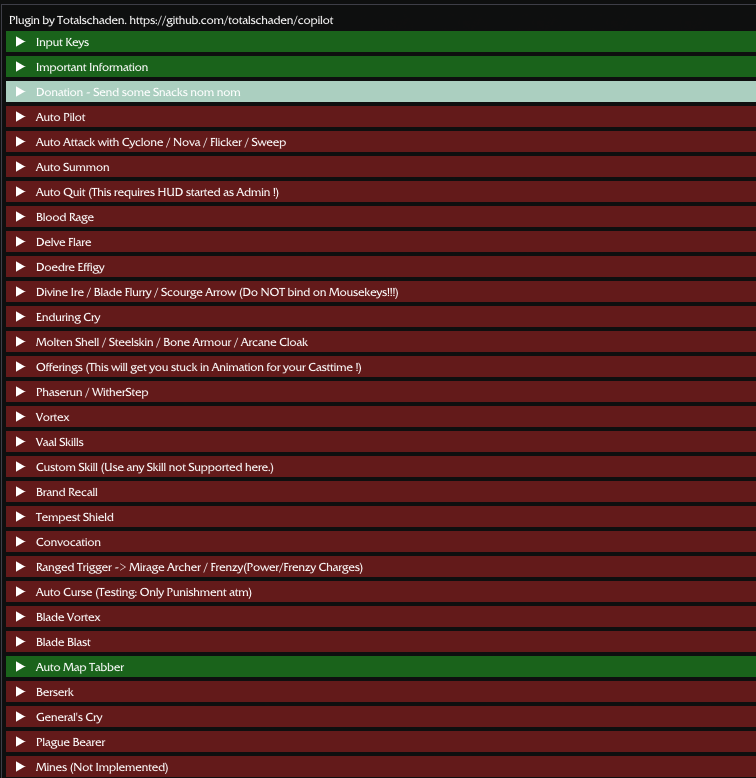Click the 'Input Keys' label
The height and width of the screenshot is (778, 756).
pyautogui.click(x=63, y=42)
